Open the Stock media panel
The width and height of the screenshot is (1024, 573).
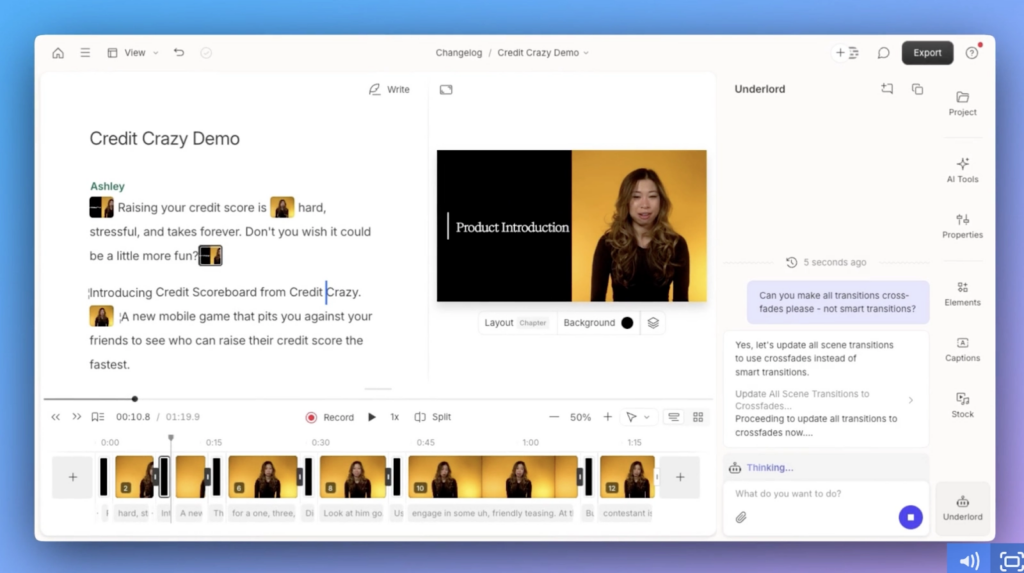(x=962, y=404)
